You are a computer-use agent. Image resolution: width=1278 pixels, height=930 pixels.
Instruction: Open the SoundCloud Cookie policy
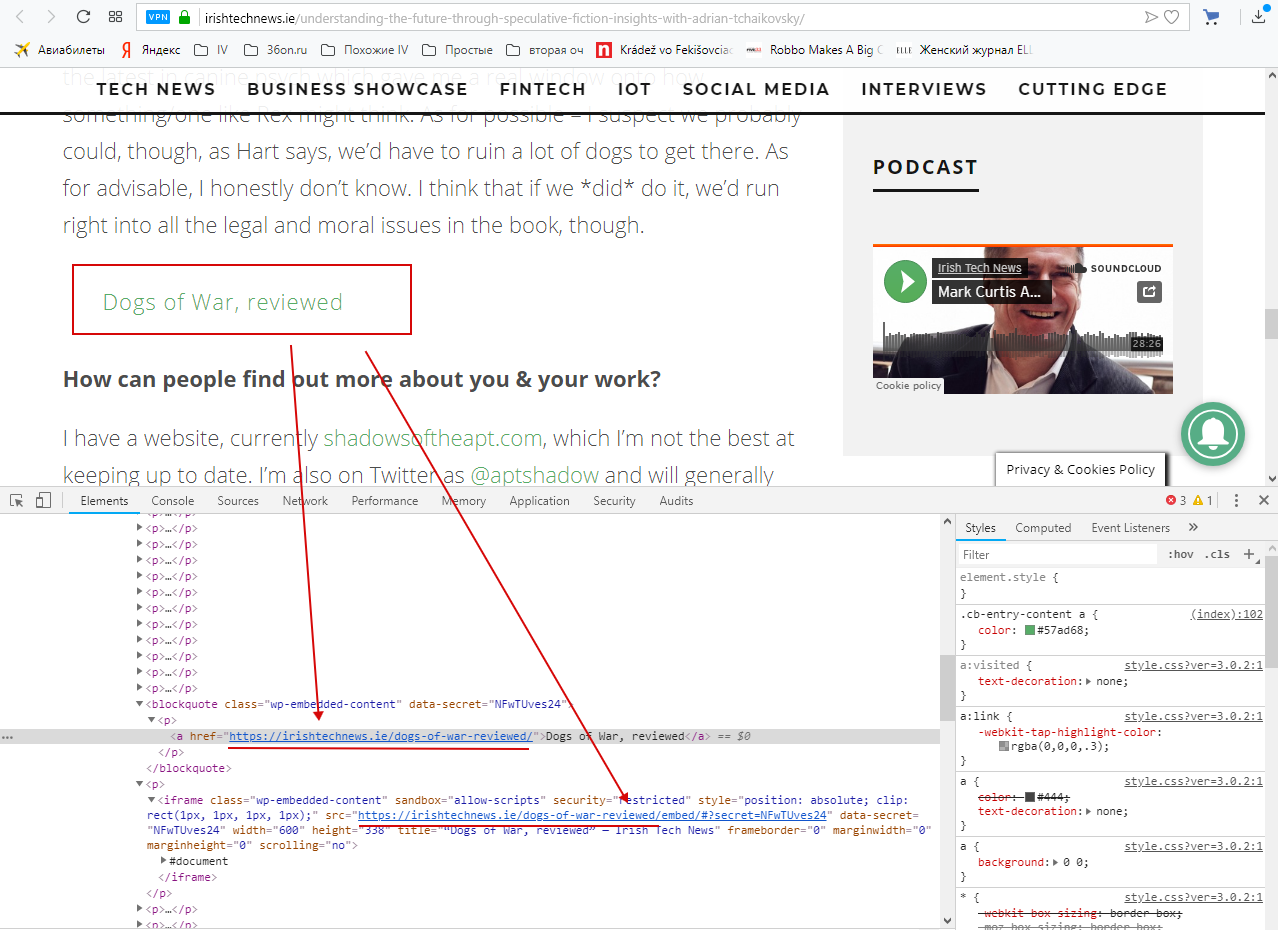click(908, 385)
